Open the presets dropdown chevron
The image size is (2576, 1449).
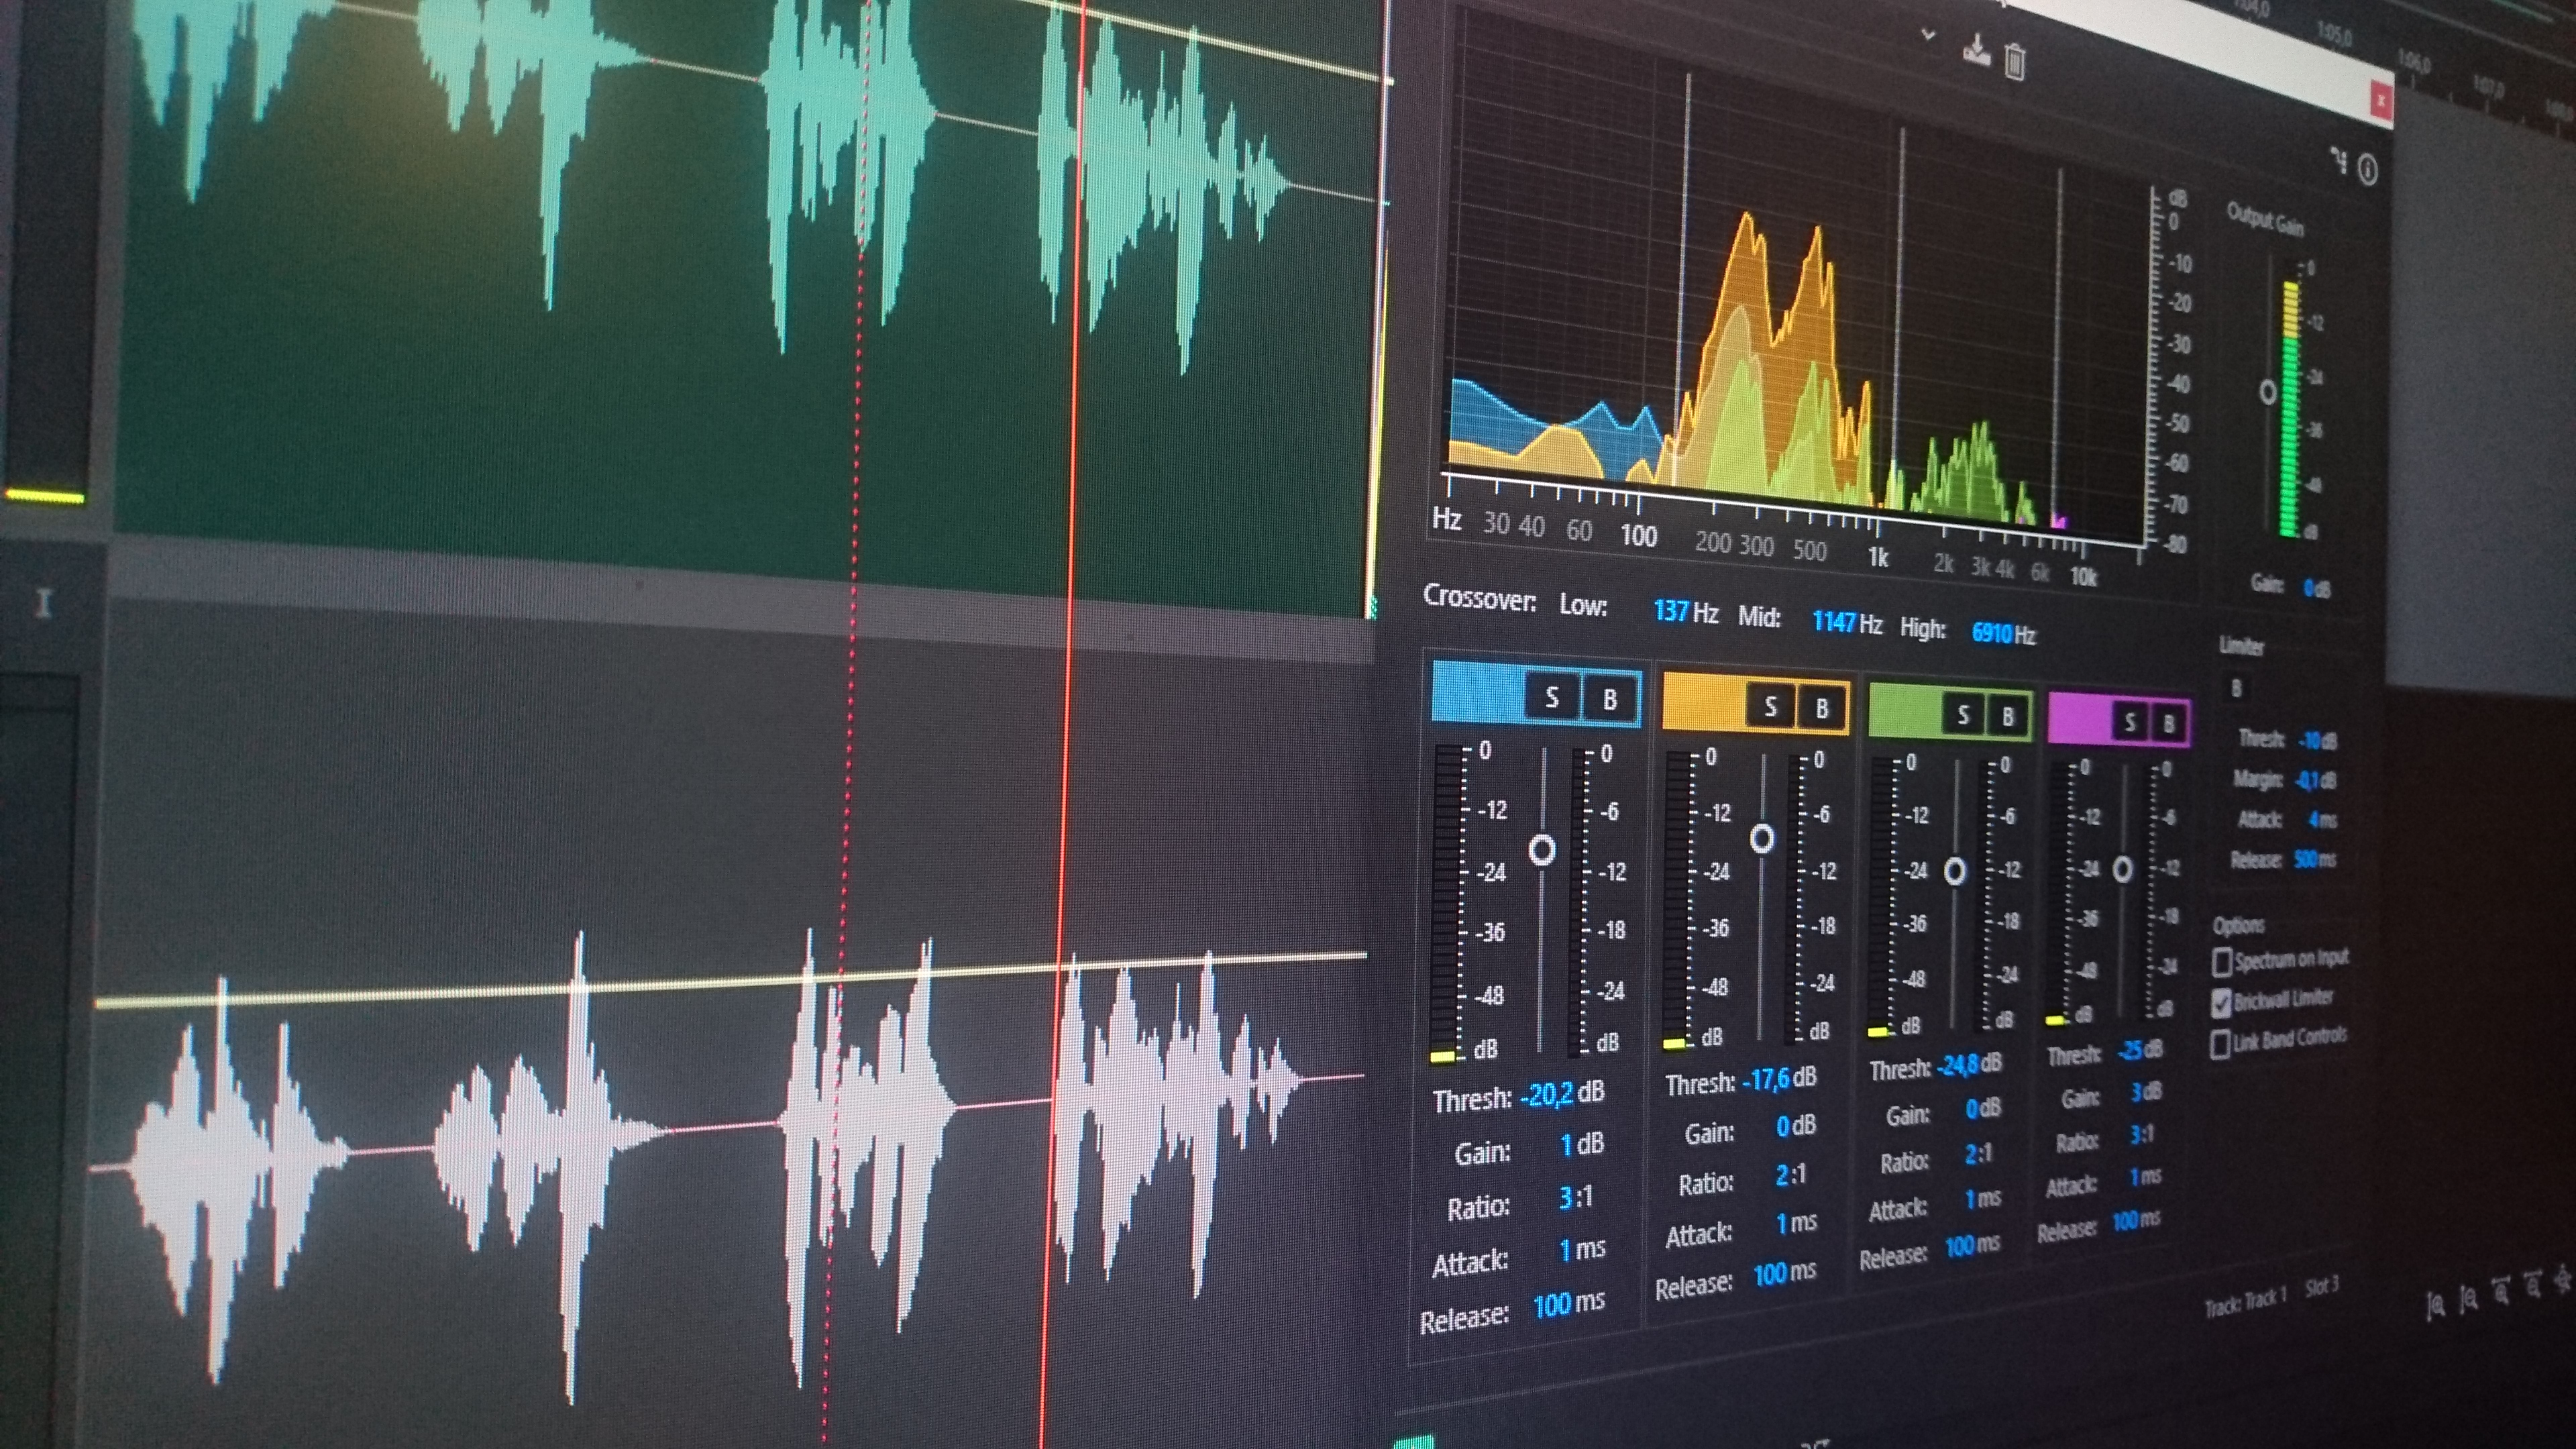point(1929,35)
